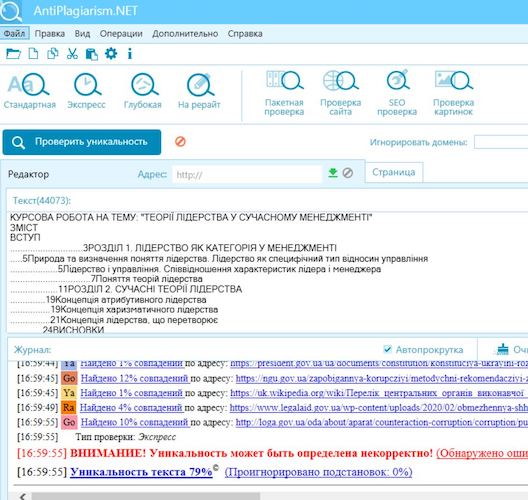The height and width of the screenshot is (500, 528).
Task: Toggle the Автопрокрутка checkbox
Action: [x=388, y=349]
